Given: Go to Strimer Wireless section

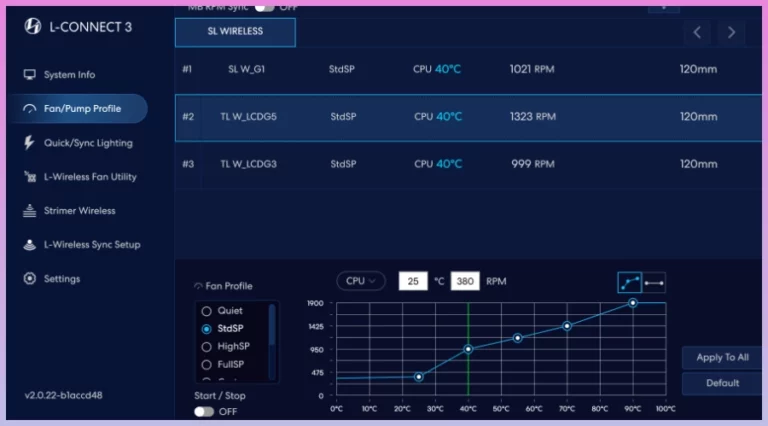Looking at the screenshot, I should [79, 211].
